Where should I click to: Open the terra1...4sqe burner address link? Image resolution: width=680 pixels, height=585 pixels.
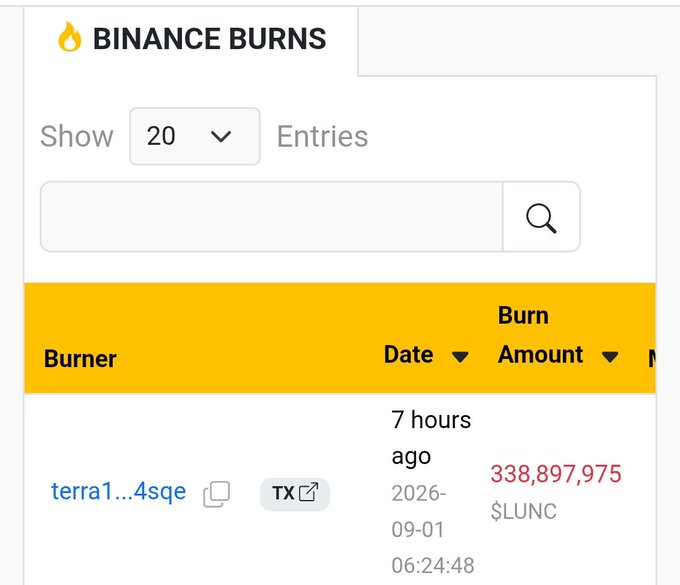(x=118, y=491)
